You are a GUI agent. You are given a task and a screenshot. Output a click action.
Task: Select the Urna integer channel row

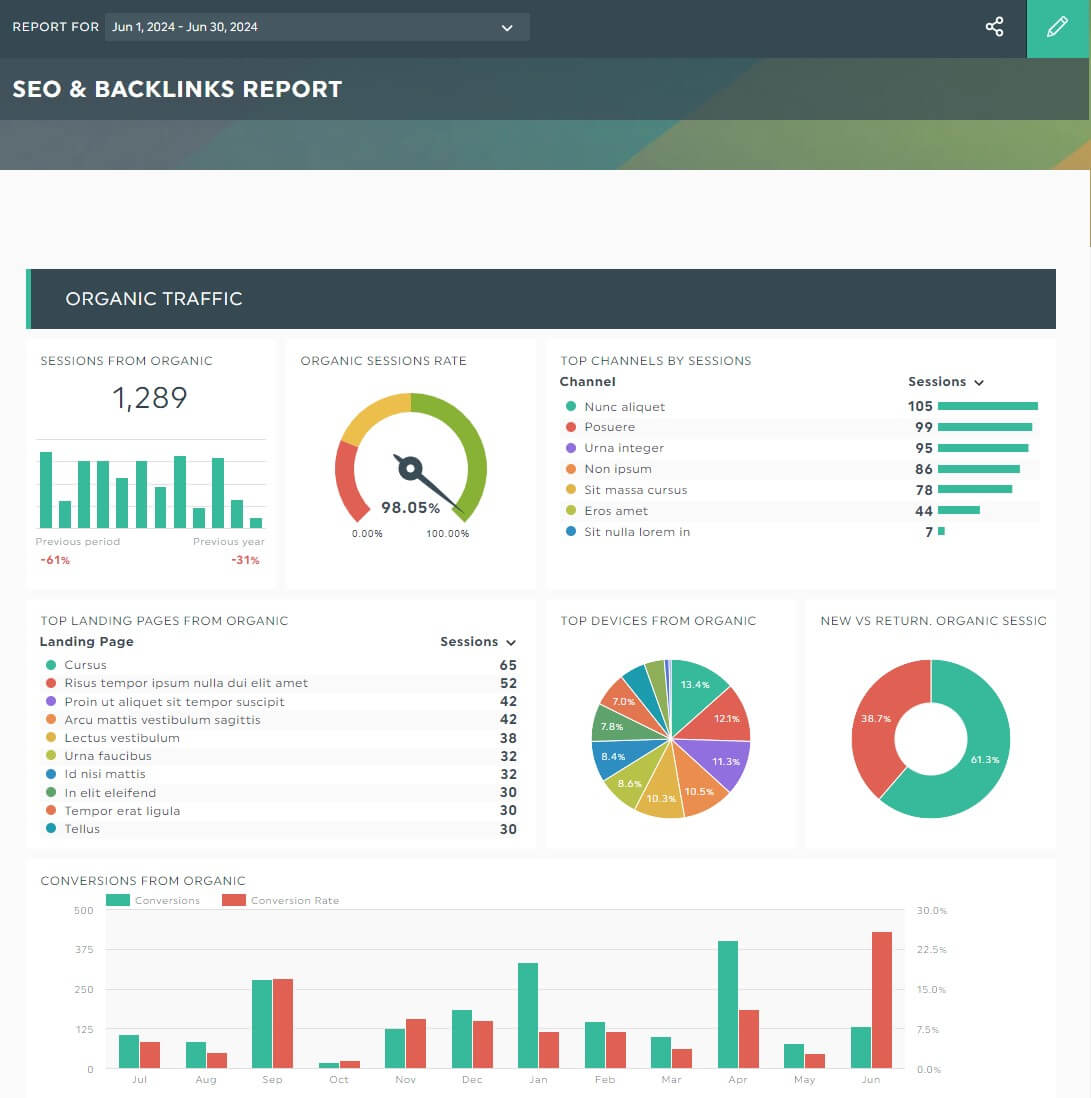tap(800, 448)
